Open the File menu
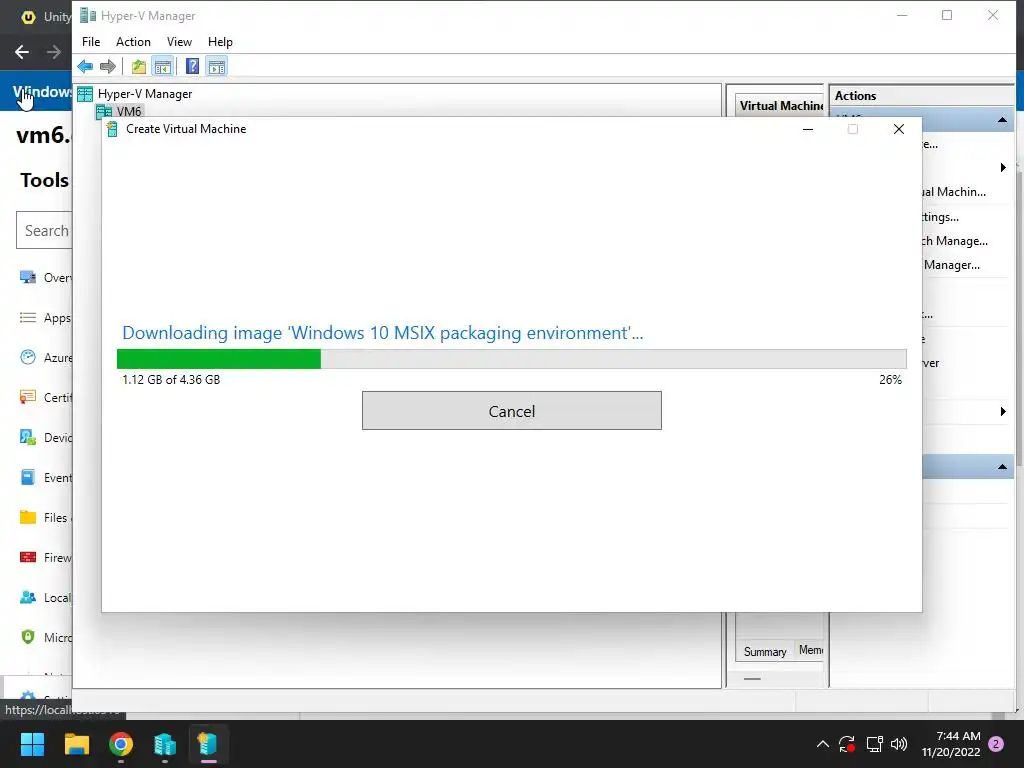The height and width of the screenshot is (768, 1024). tap(91, 42)
